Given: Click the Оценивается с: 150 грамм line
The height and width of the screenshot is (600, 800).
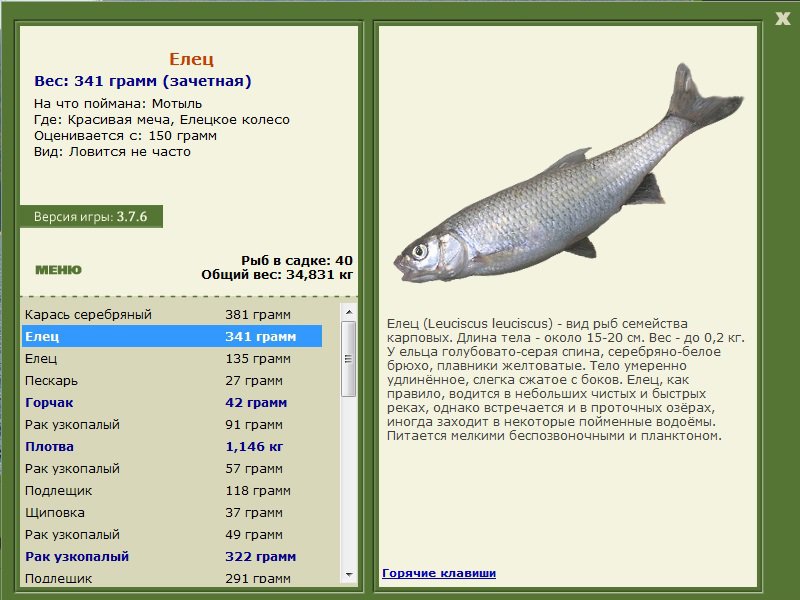Looking at the screenshot, I should [126, 136].
